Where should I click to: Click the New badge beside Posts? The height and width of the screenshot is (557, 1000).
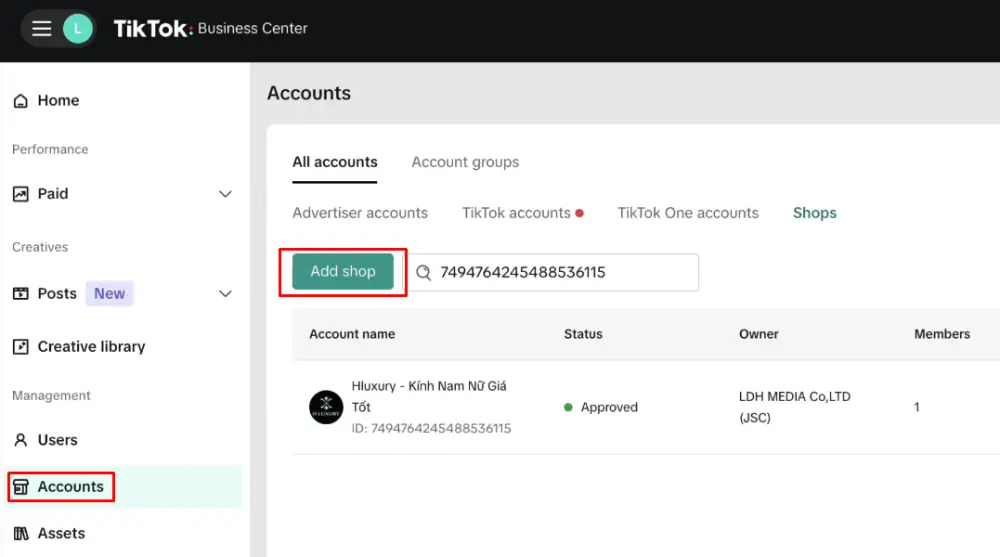tap(110, 293)
